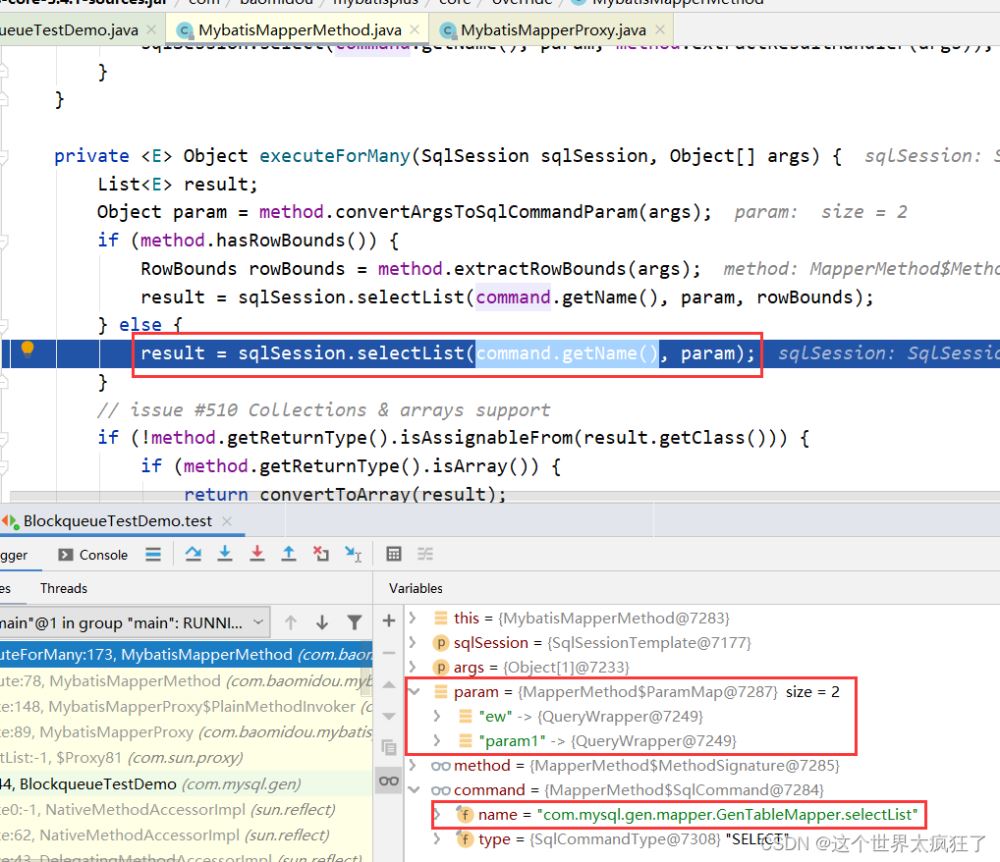1000x862 pixels.
Task: Switch to the Threads tab
Action: (x=64, y=588)
